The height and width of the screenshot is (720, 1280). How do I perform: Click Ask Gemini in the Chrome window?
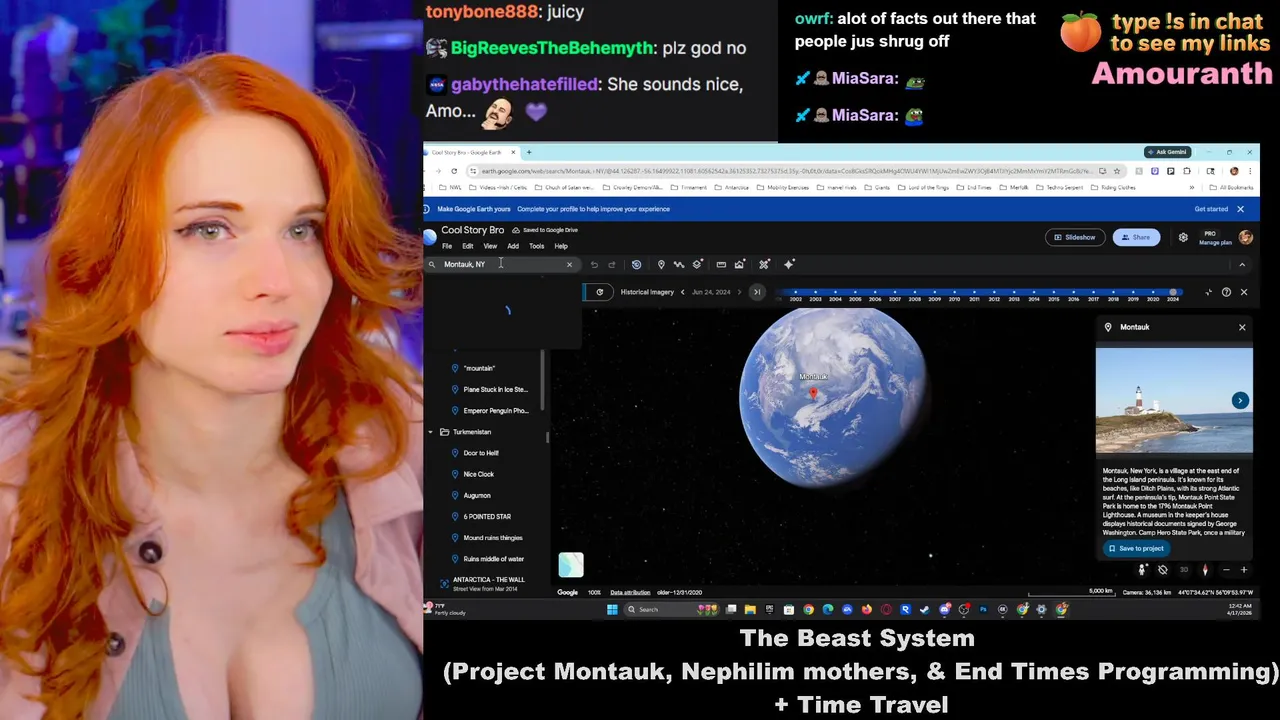[x=1167, y=152]
